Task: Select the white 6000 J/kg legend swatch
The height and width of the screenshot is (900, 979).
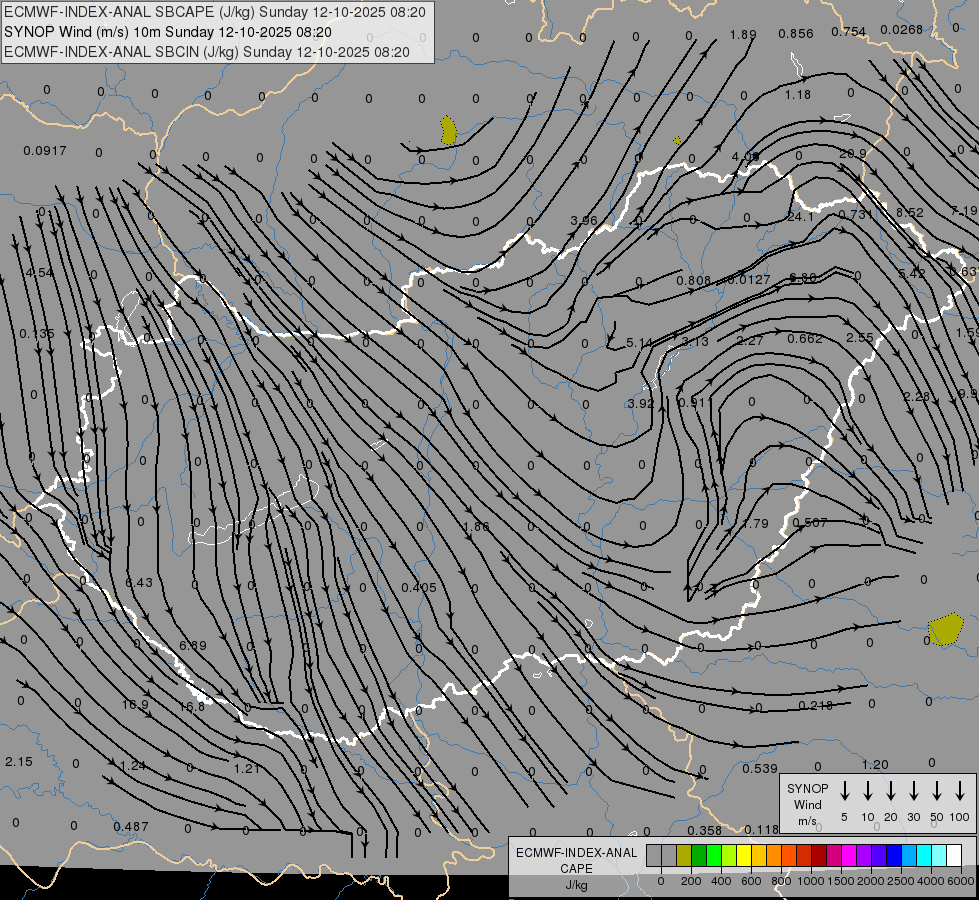Action: [x=954, y=855]
